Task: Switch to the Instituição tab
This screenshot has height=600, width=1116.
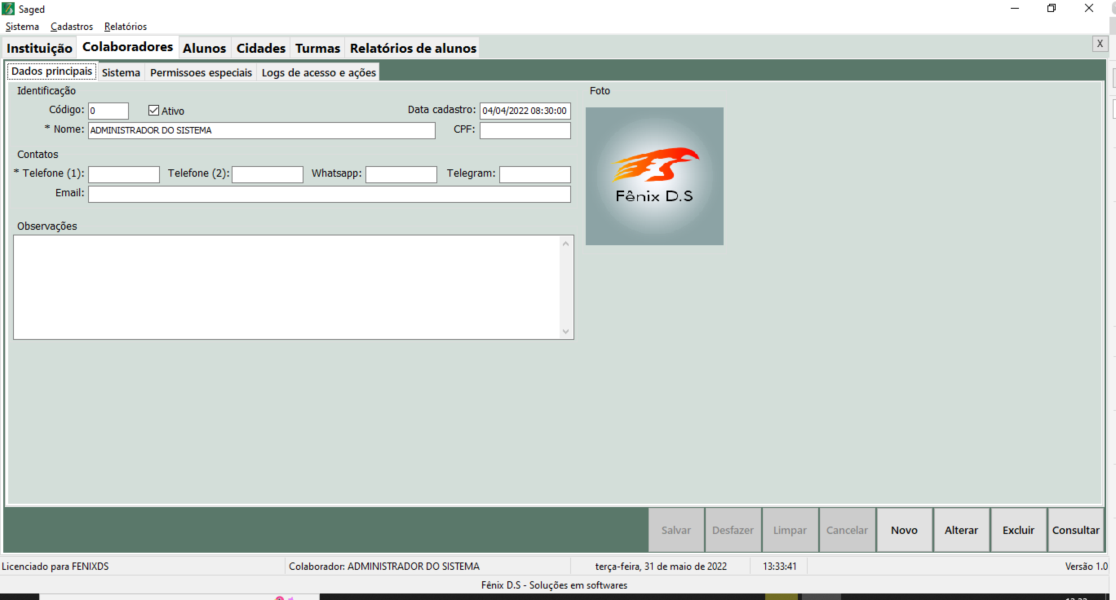Action: pyautogui.click(x=40, y=48)
